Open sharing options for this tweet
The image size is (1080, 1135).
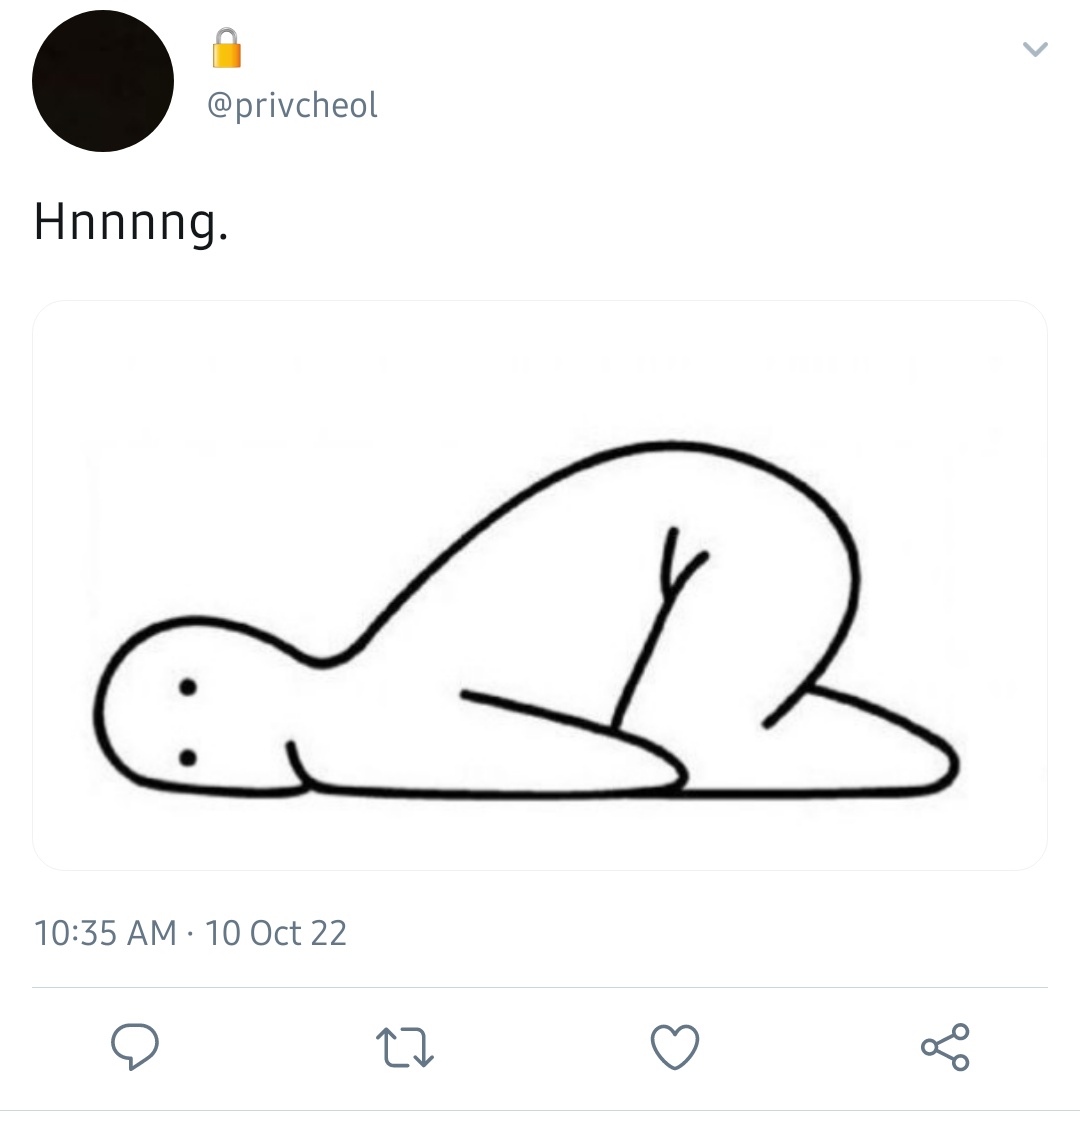tap(945, 1047)
